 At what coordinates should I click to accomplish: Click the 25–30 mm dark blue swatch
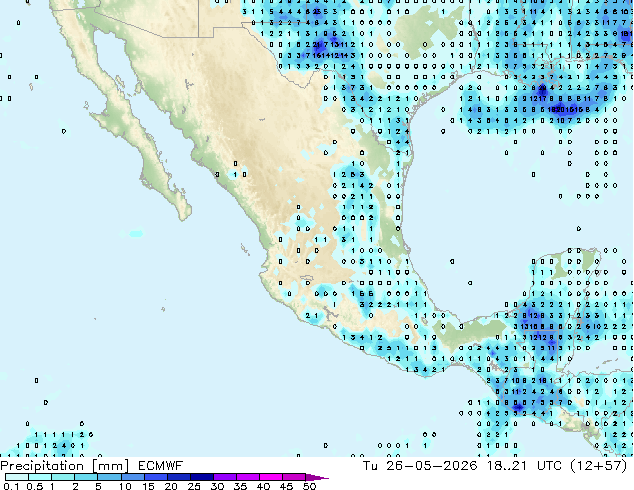pos(202,477)
